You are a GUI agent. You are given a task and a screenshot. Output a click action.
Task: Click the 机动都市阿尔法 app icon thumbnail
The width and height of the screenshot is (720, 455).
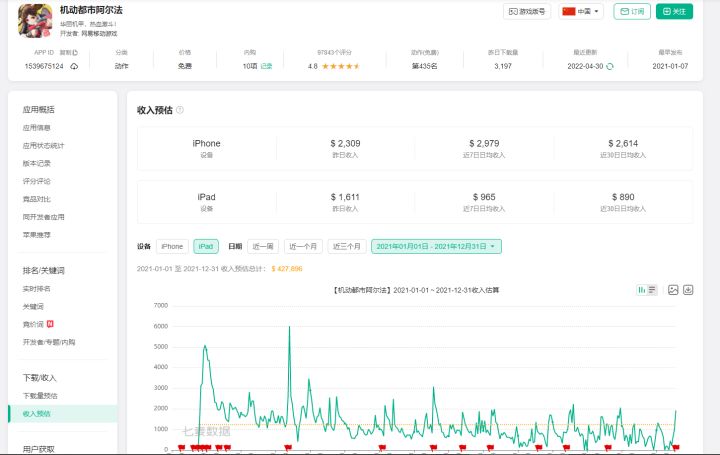coord(35,21)
